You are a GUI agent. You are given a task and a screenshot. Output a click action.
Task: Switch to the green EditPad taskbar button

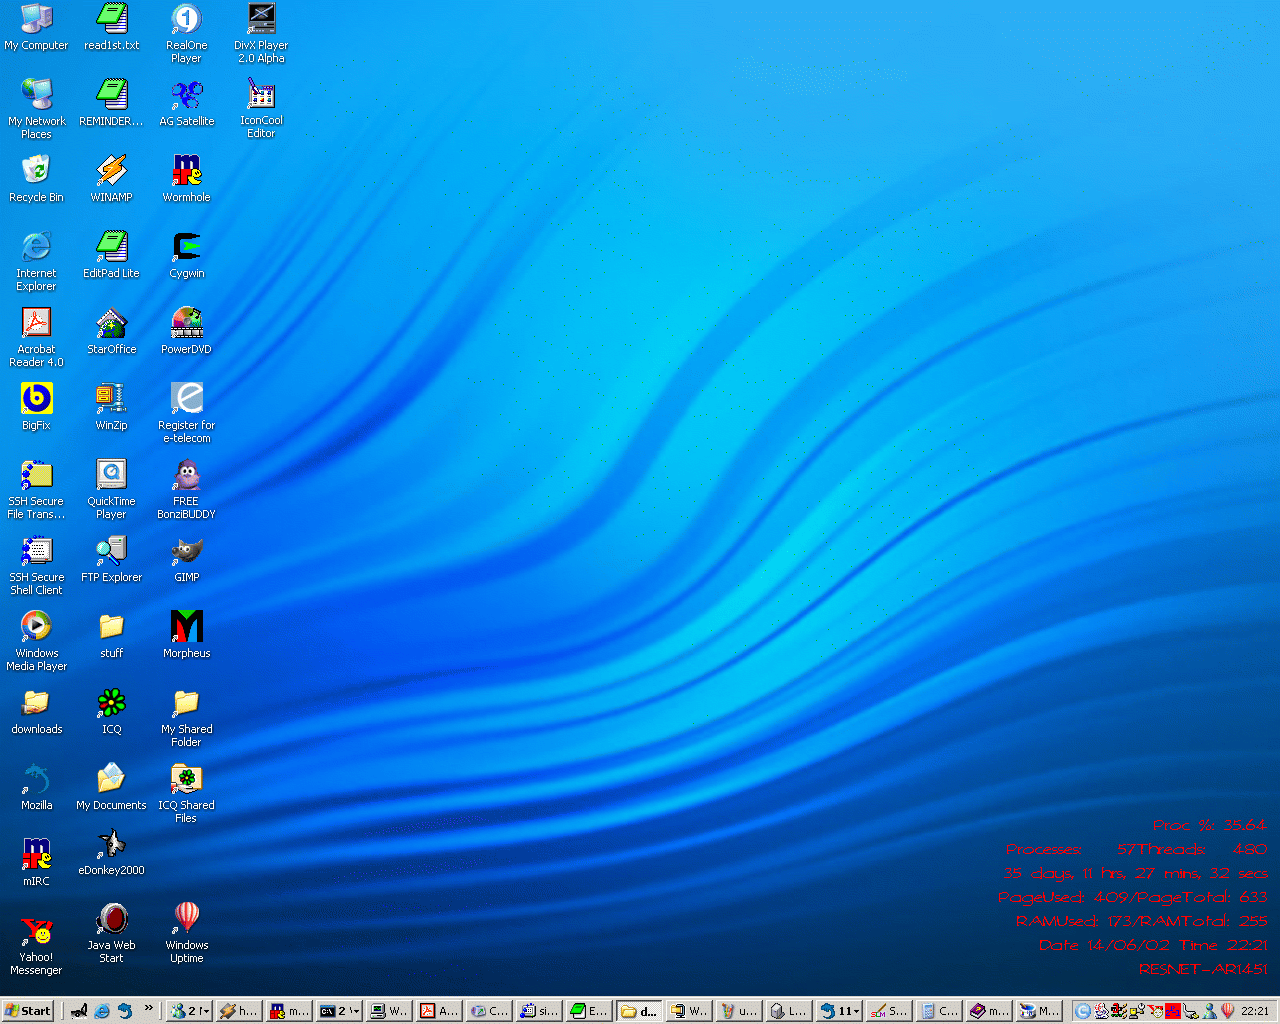(588, 1011)
